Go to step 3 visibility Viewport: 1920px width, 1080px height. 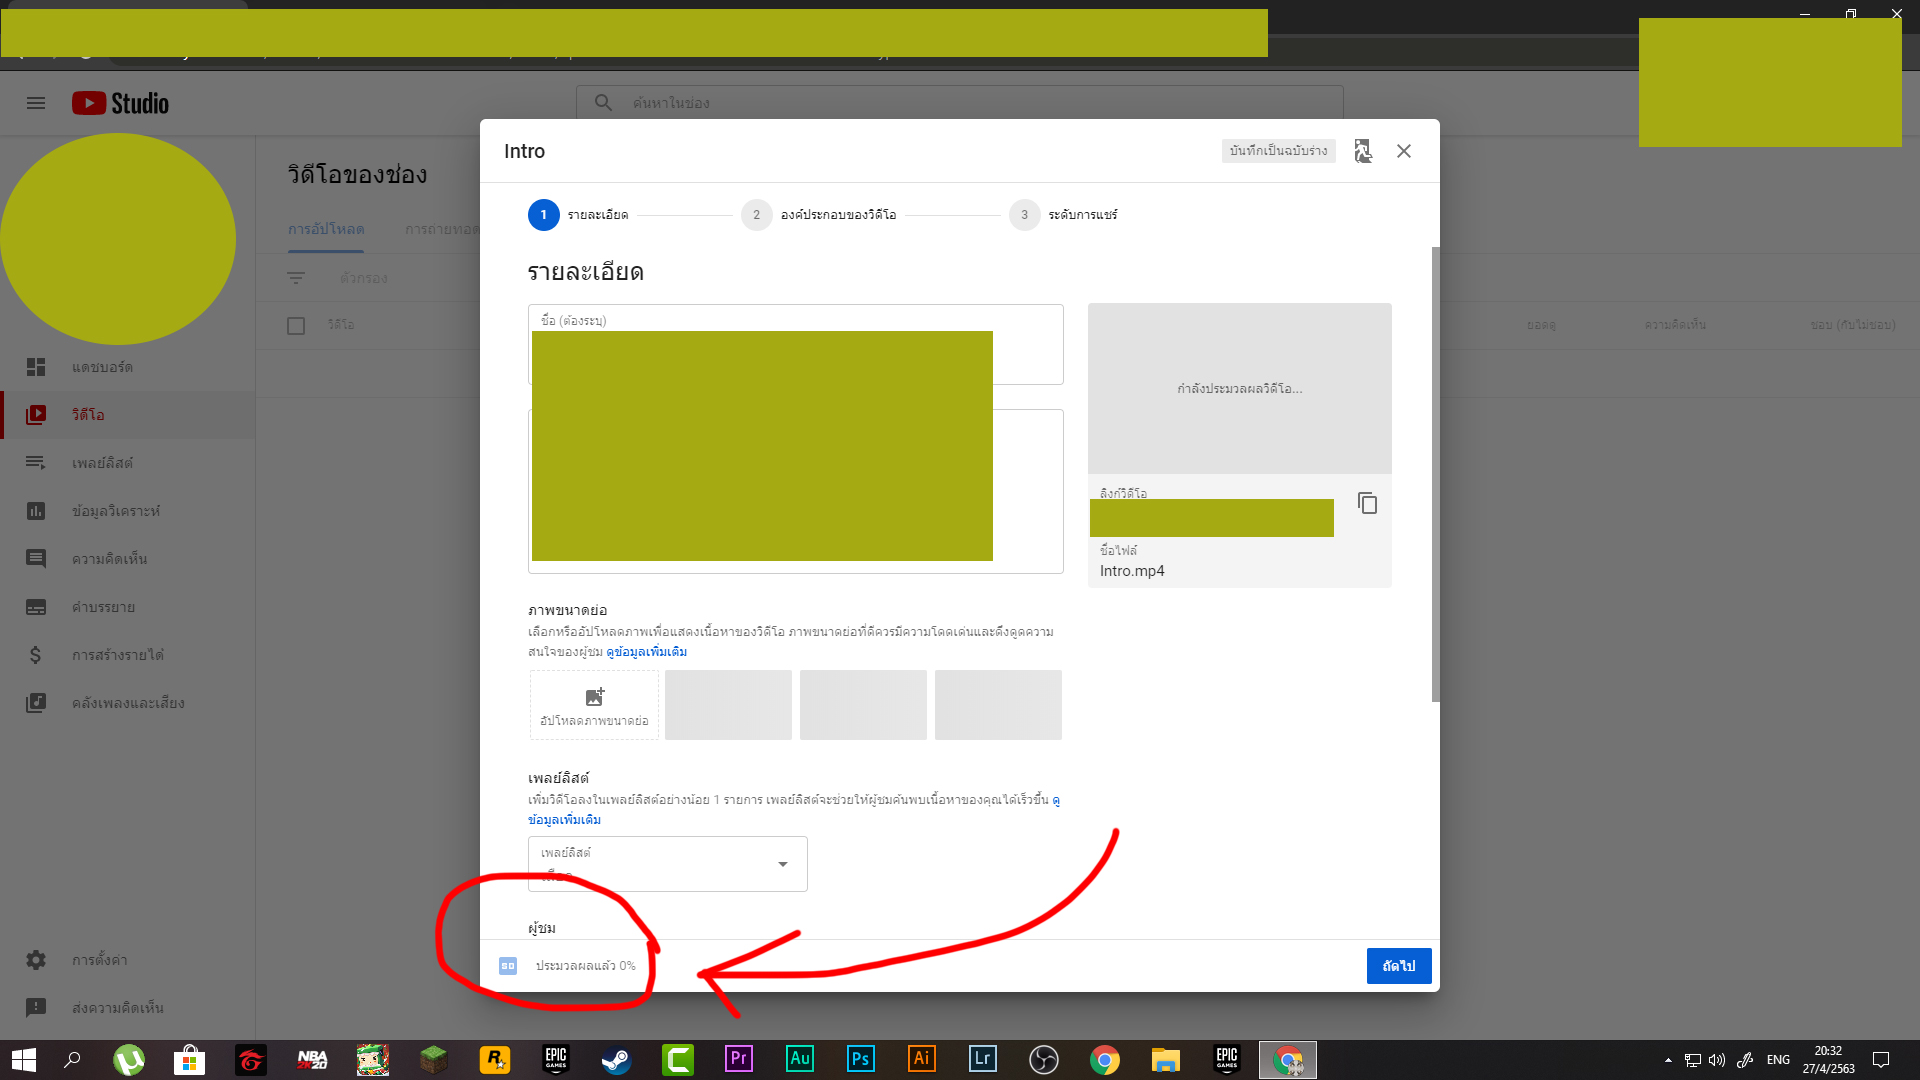point(1024,215)
